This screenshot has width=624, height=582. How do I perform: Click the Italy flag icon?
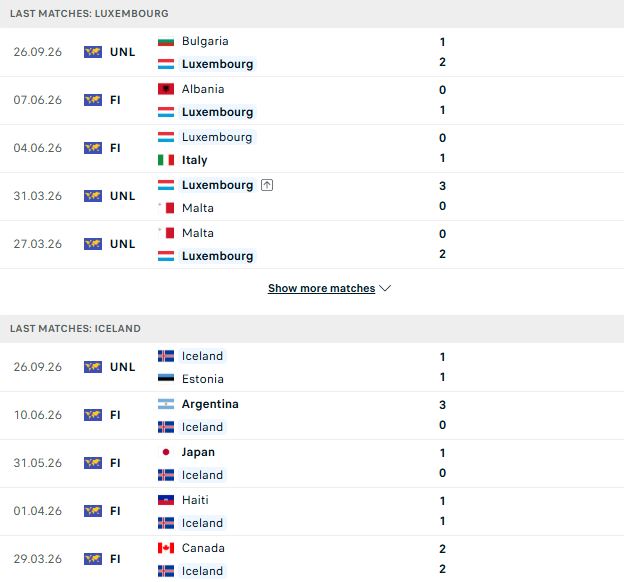click(x=166, y=160)
